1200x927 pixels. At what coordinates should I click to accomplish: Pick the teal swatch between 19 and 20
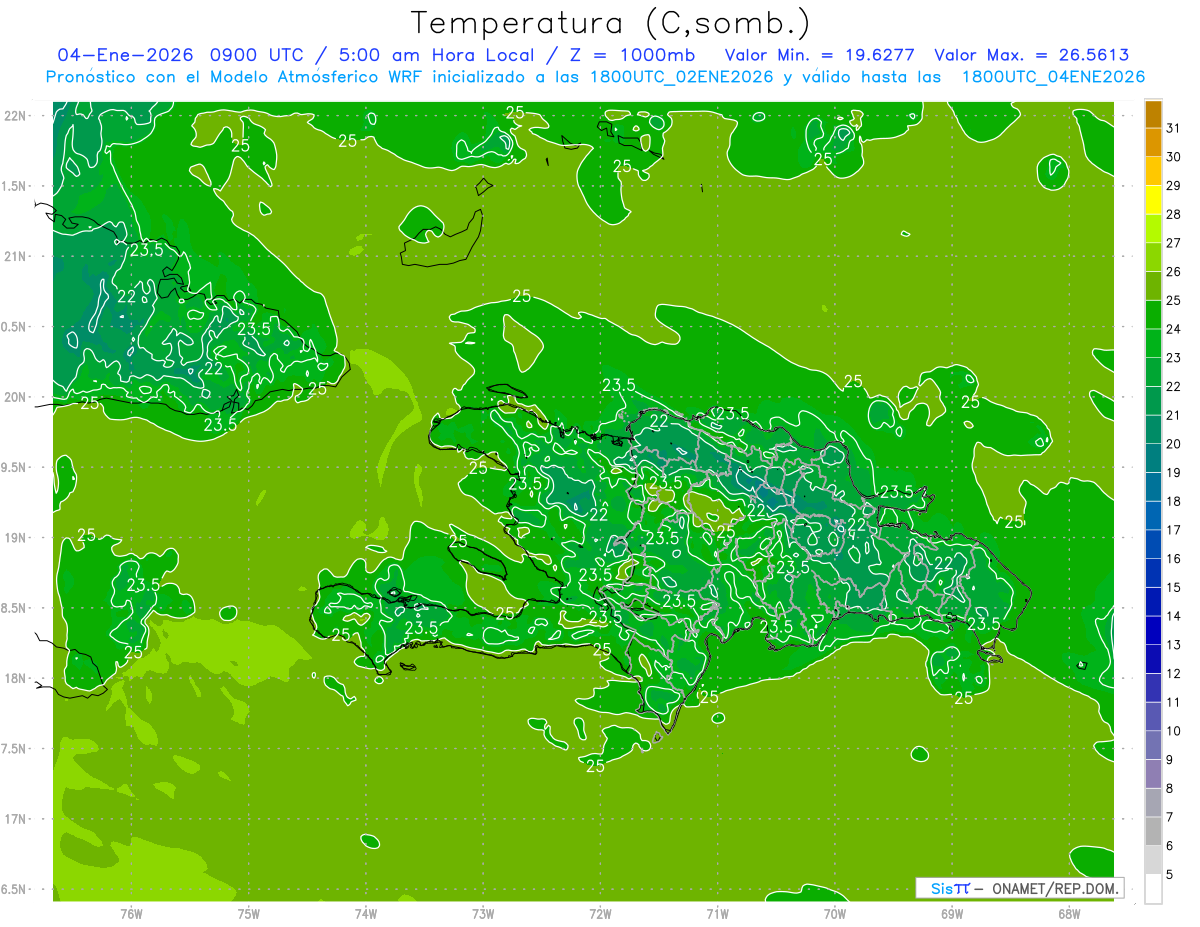[1153, 458]
